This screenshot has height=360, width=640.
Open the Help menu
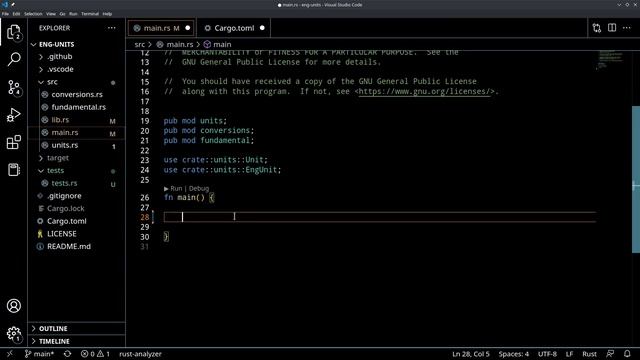pyautogui.click(x=107, y=13)
